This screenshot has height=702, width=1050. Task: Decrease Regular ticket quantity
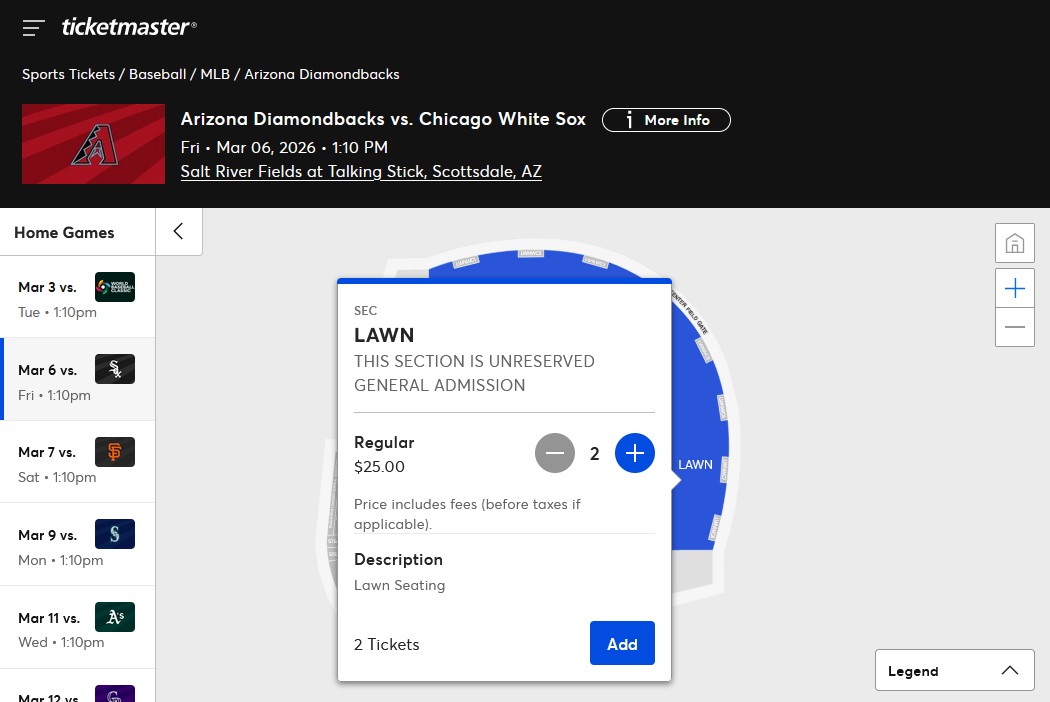point(555,453)
